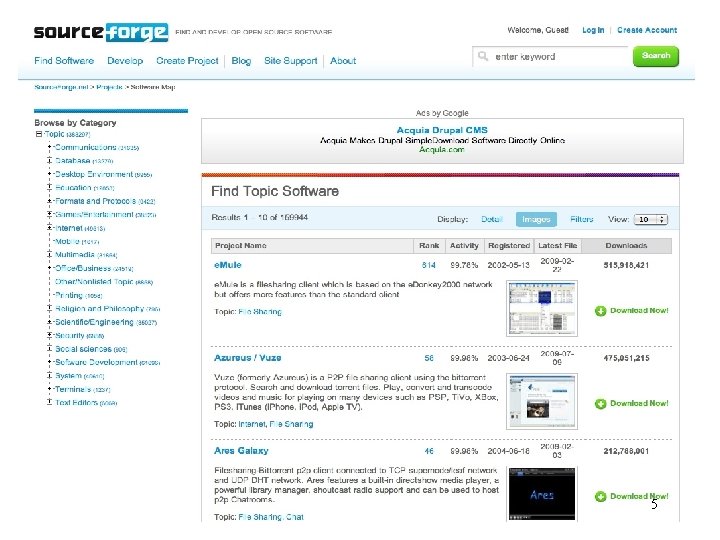The width and height of the screenshot is (720, 540).
Task: Expand the Security category node
Action: [x=49, y=335]
